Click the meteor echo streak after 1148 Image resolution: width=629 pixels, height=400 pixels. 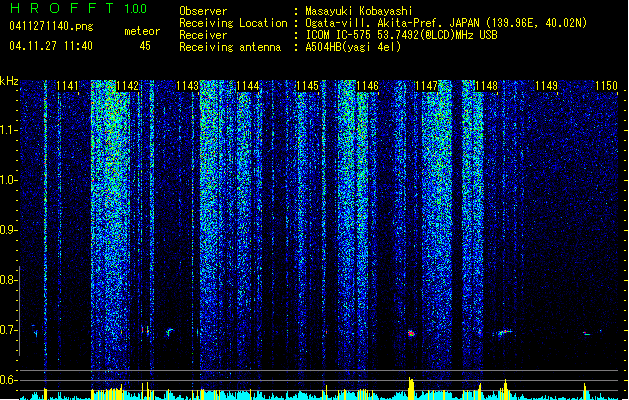point(504,332)
